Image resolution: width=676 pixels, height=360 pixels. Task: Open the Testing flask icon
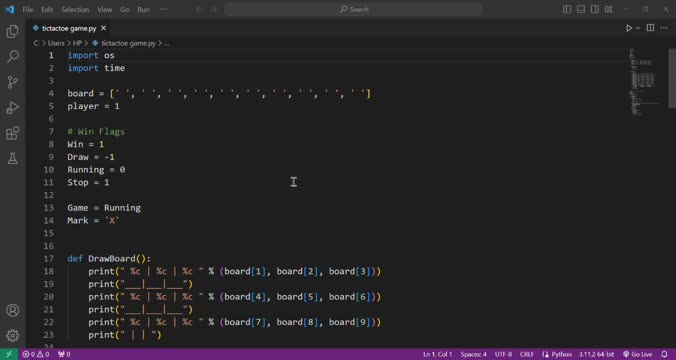13,159
